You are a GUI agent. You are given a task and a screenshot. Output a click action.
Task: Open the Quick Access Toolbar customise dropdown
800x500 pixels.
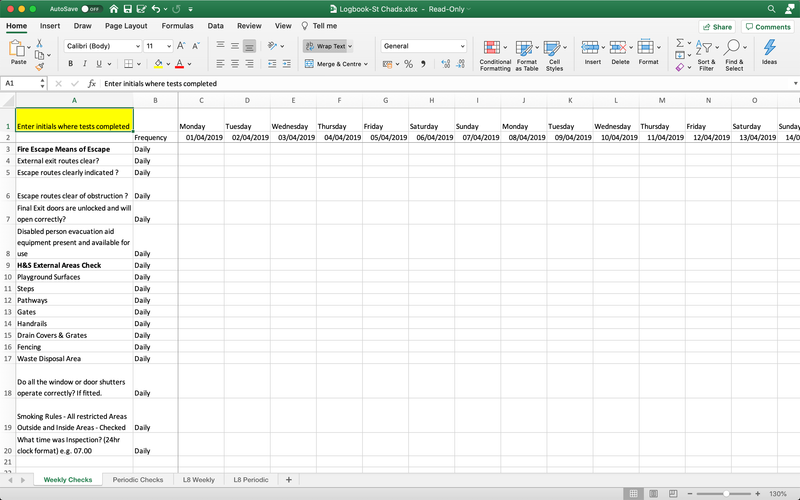click(190, 9)
